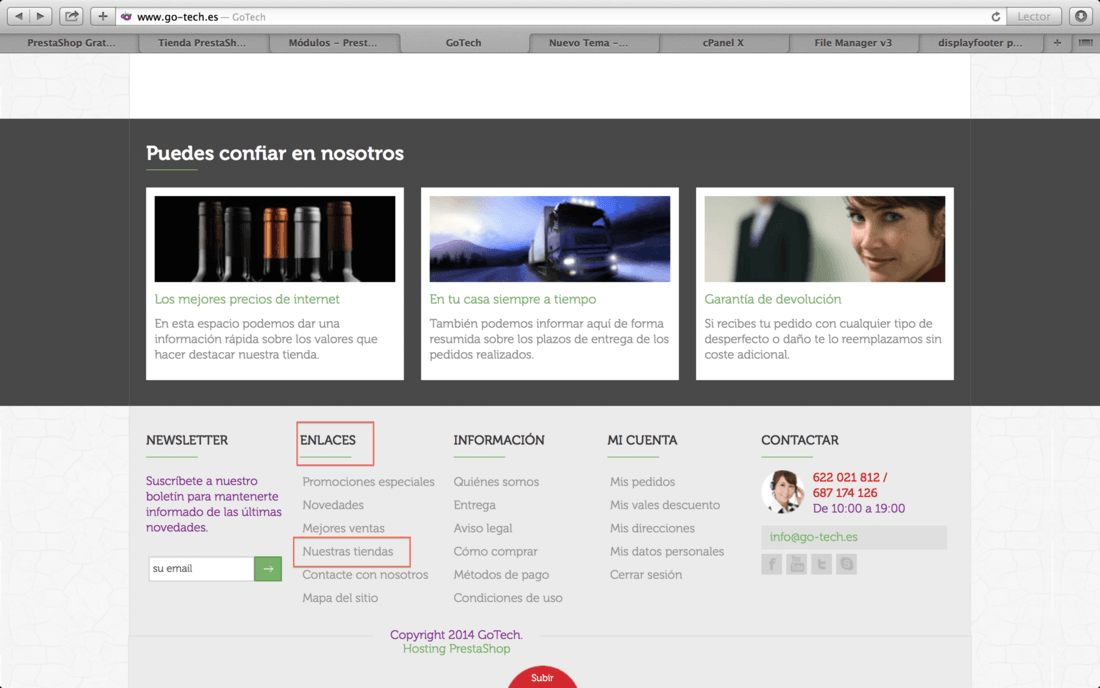Click the Lector reader button

(x=1034, y=16)
